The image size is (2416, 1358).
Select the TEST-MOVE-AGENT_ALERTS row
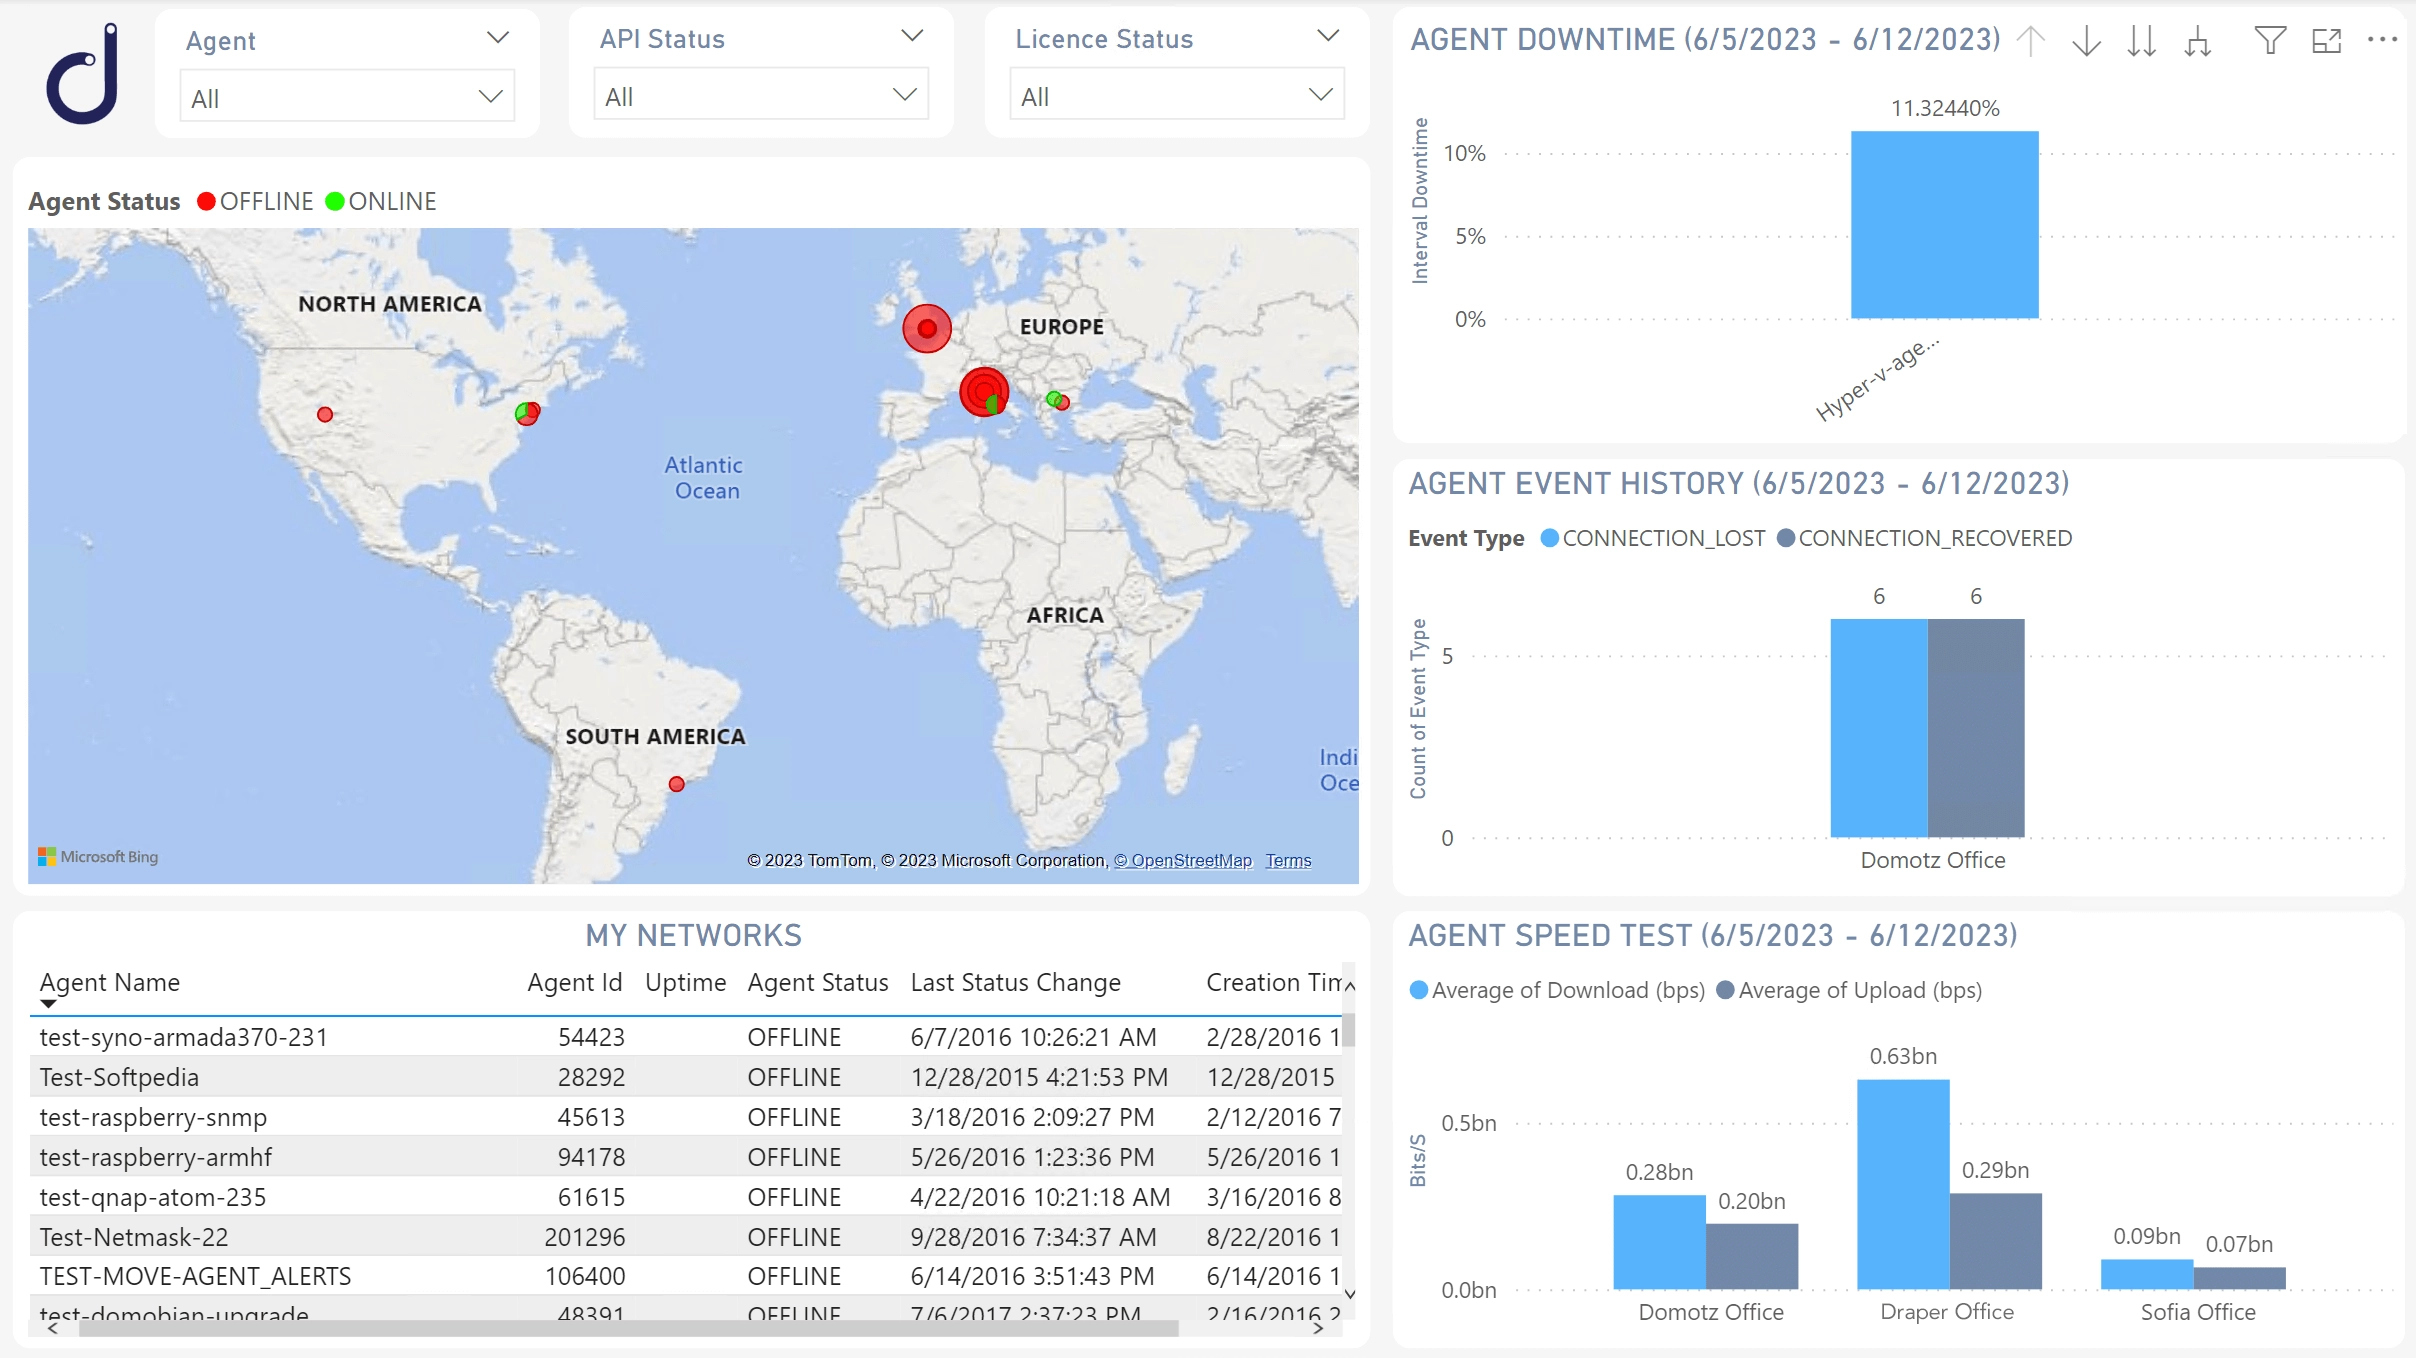(685, 1276)
